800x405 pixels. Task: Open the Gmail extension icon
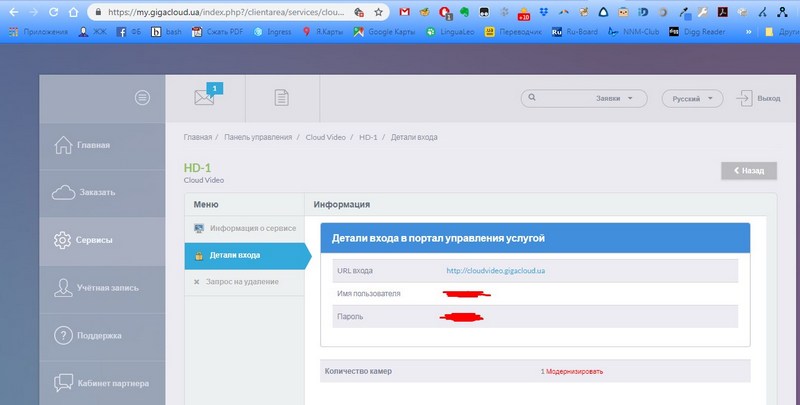[405, 12]
